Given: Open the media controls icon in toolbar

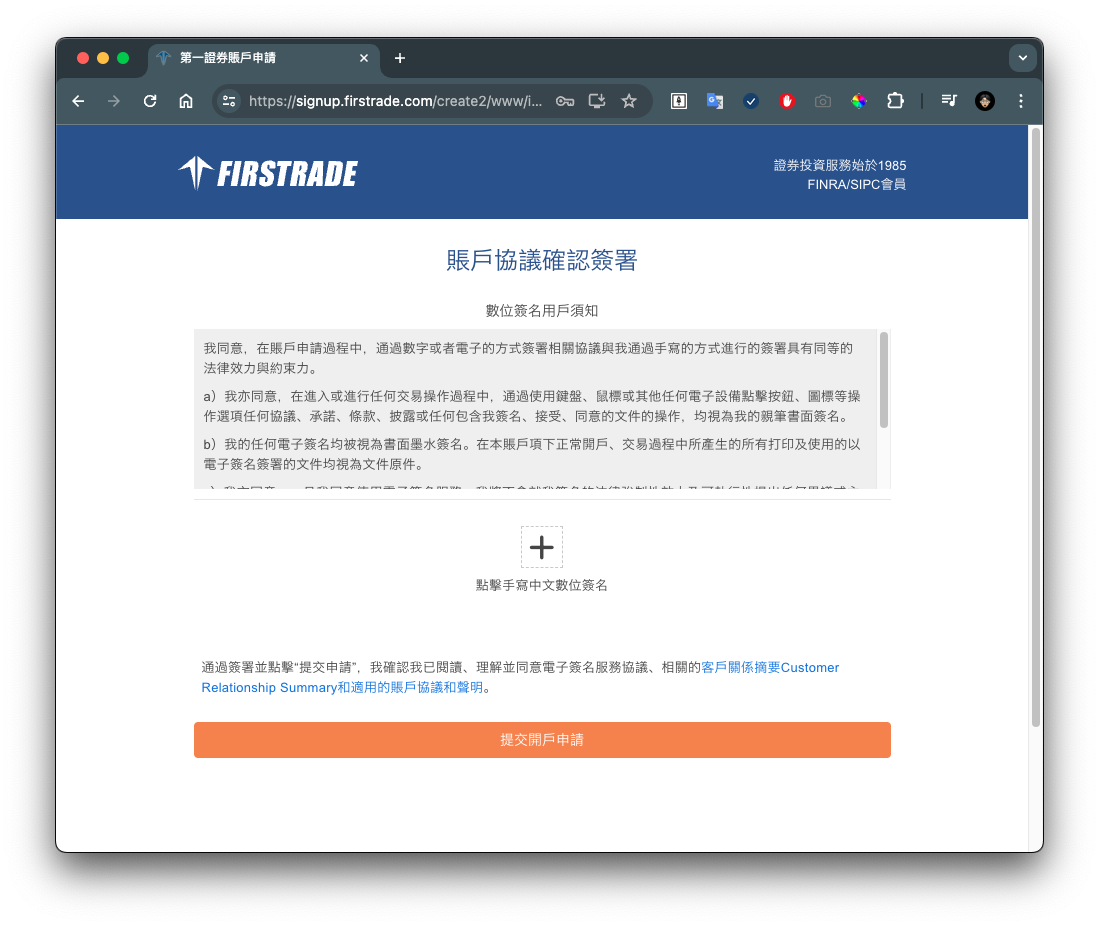Looking at the screenshot, I should [x=949, y=101].
